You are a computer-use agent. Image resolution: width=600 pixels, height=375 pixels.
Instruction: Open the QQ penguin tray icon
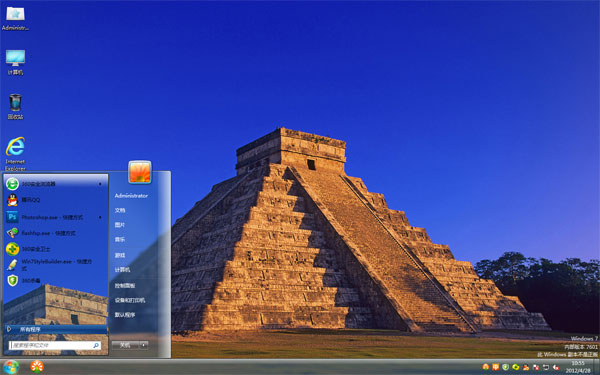526,367
